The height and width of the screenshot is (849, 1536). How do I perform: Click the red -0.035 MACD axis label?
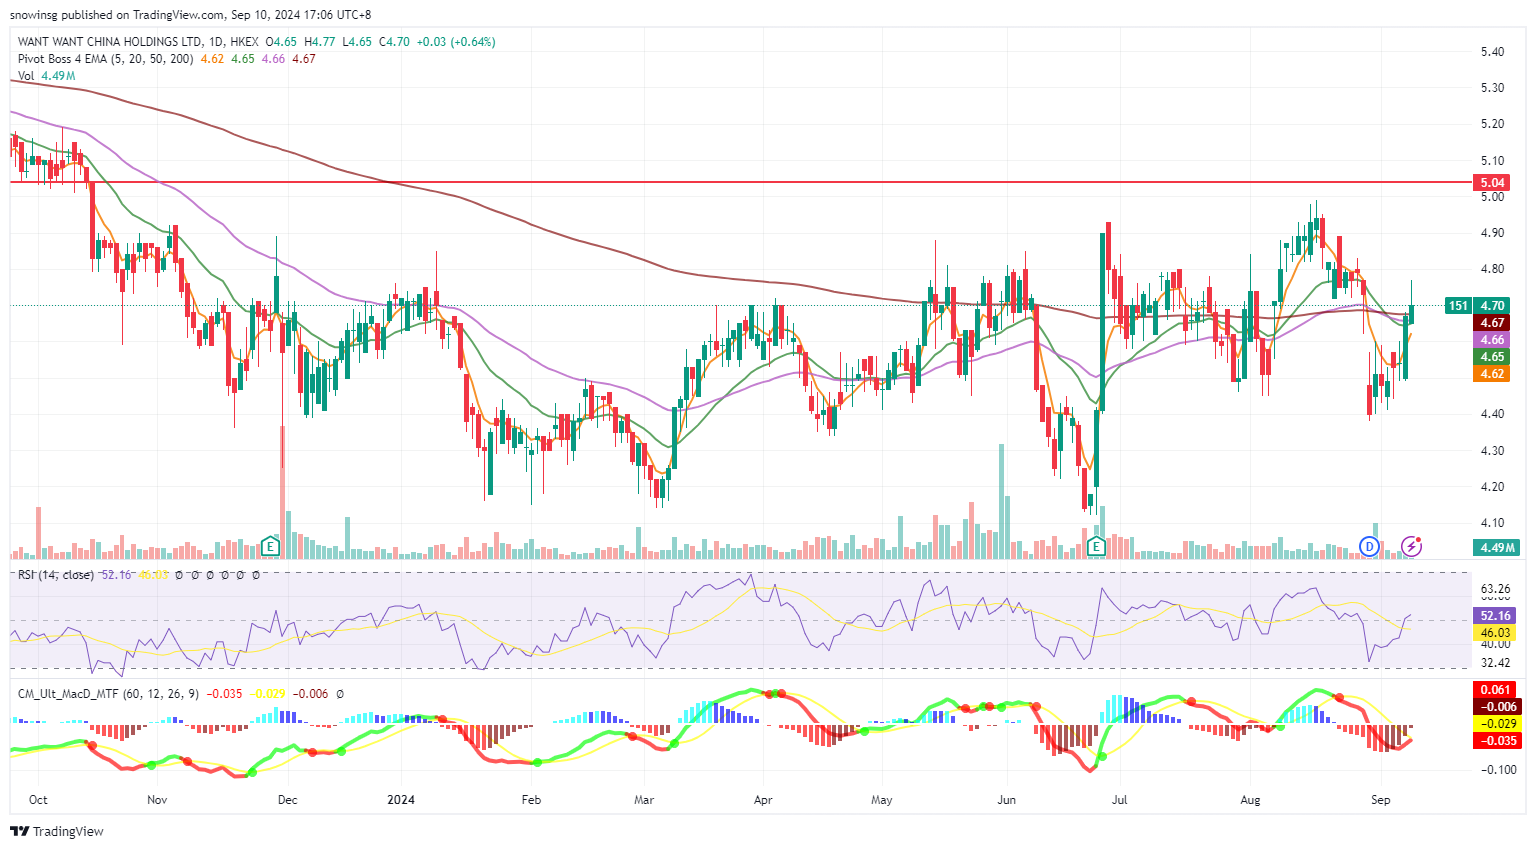coord(1497,741)
